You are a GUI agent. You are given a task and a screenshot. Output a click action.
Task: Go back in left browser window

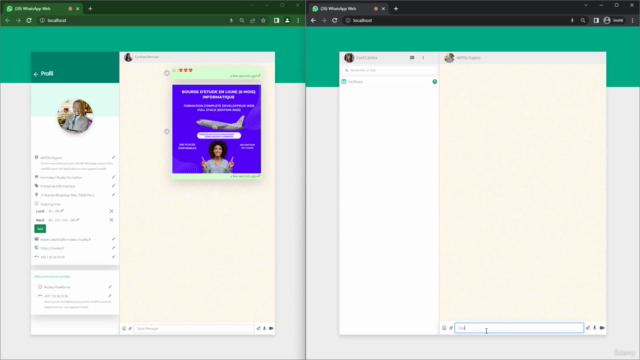8,20
